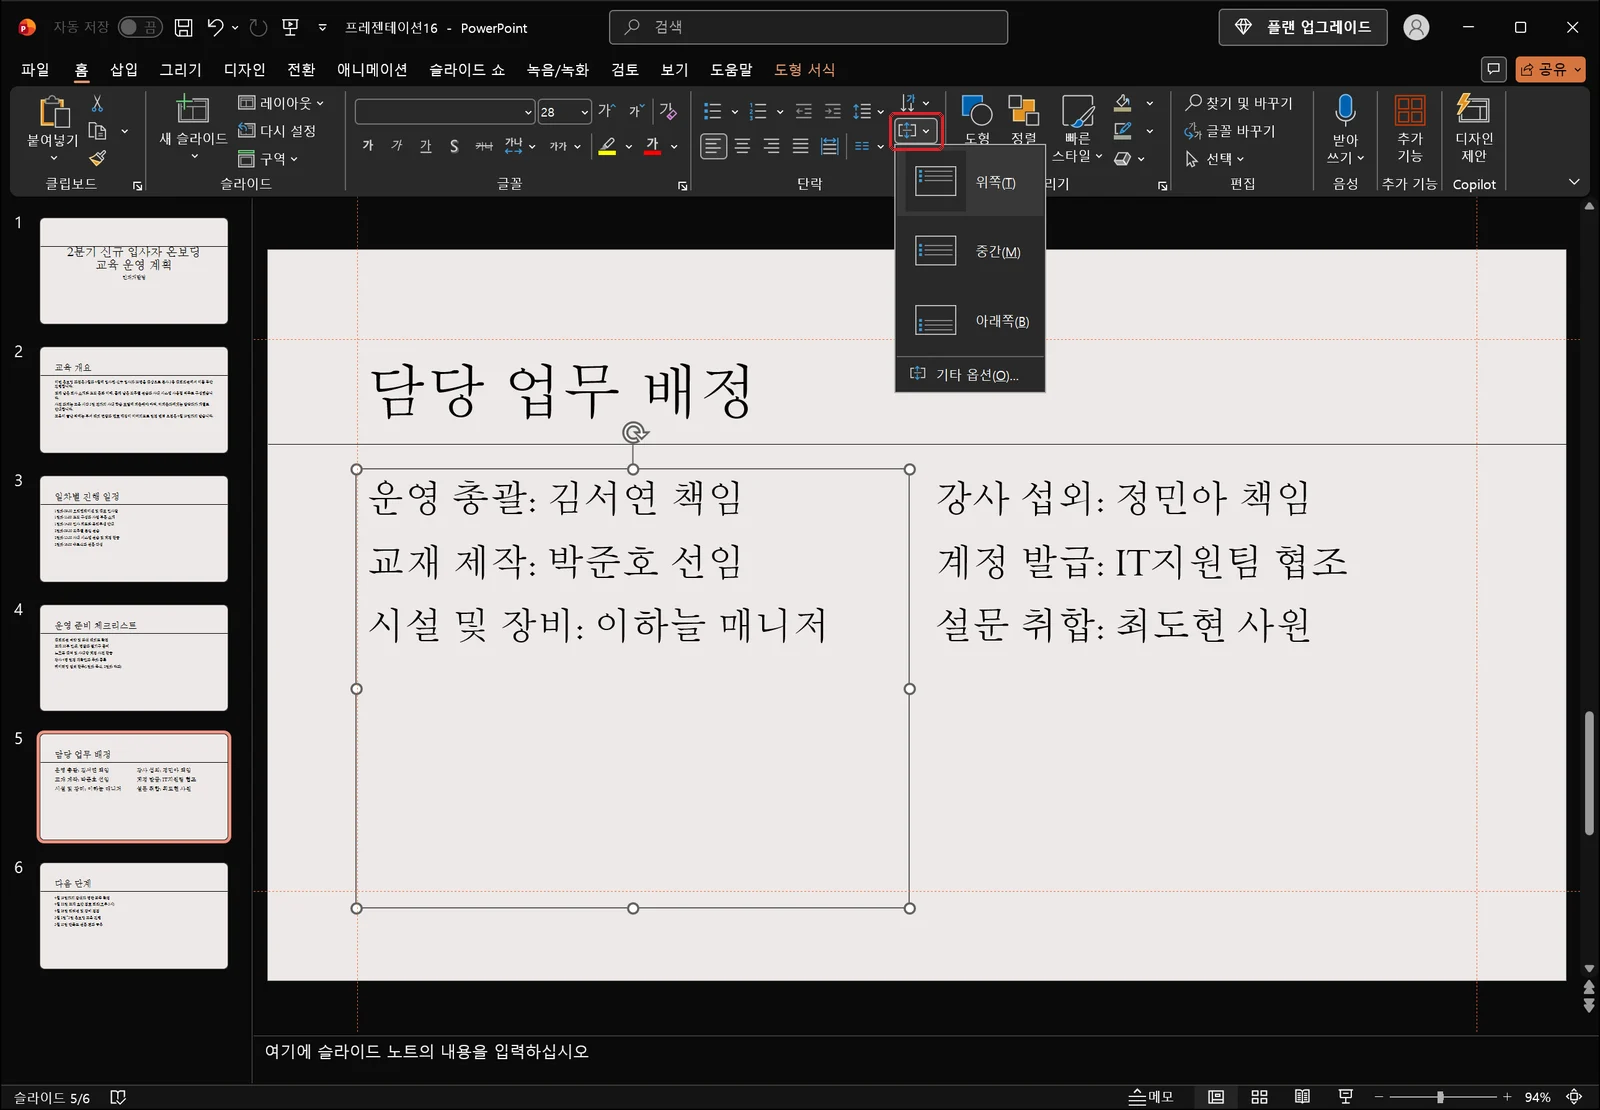This screenshot has width=1600, height=1110.
Task: Click the bulleted list icon
Action: pos(712,111)
